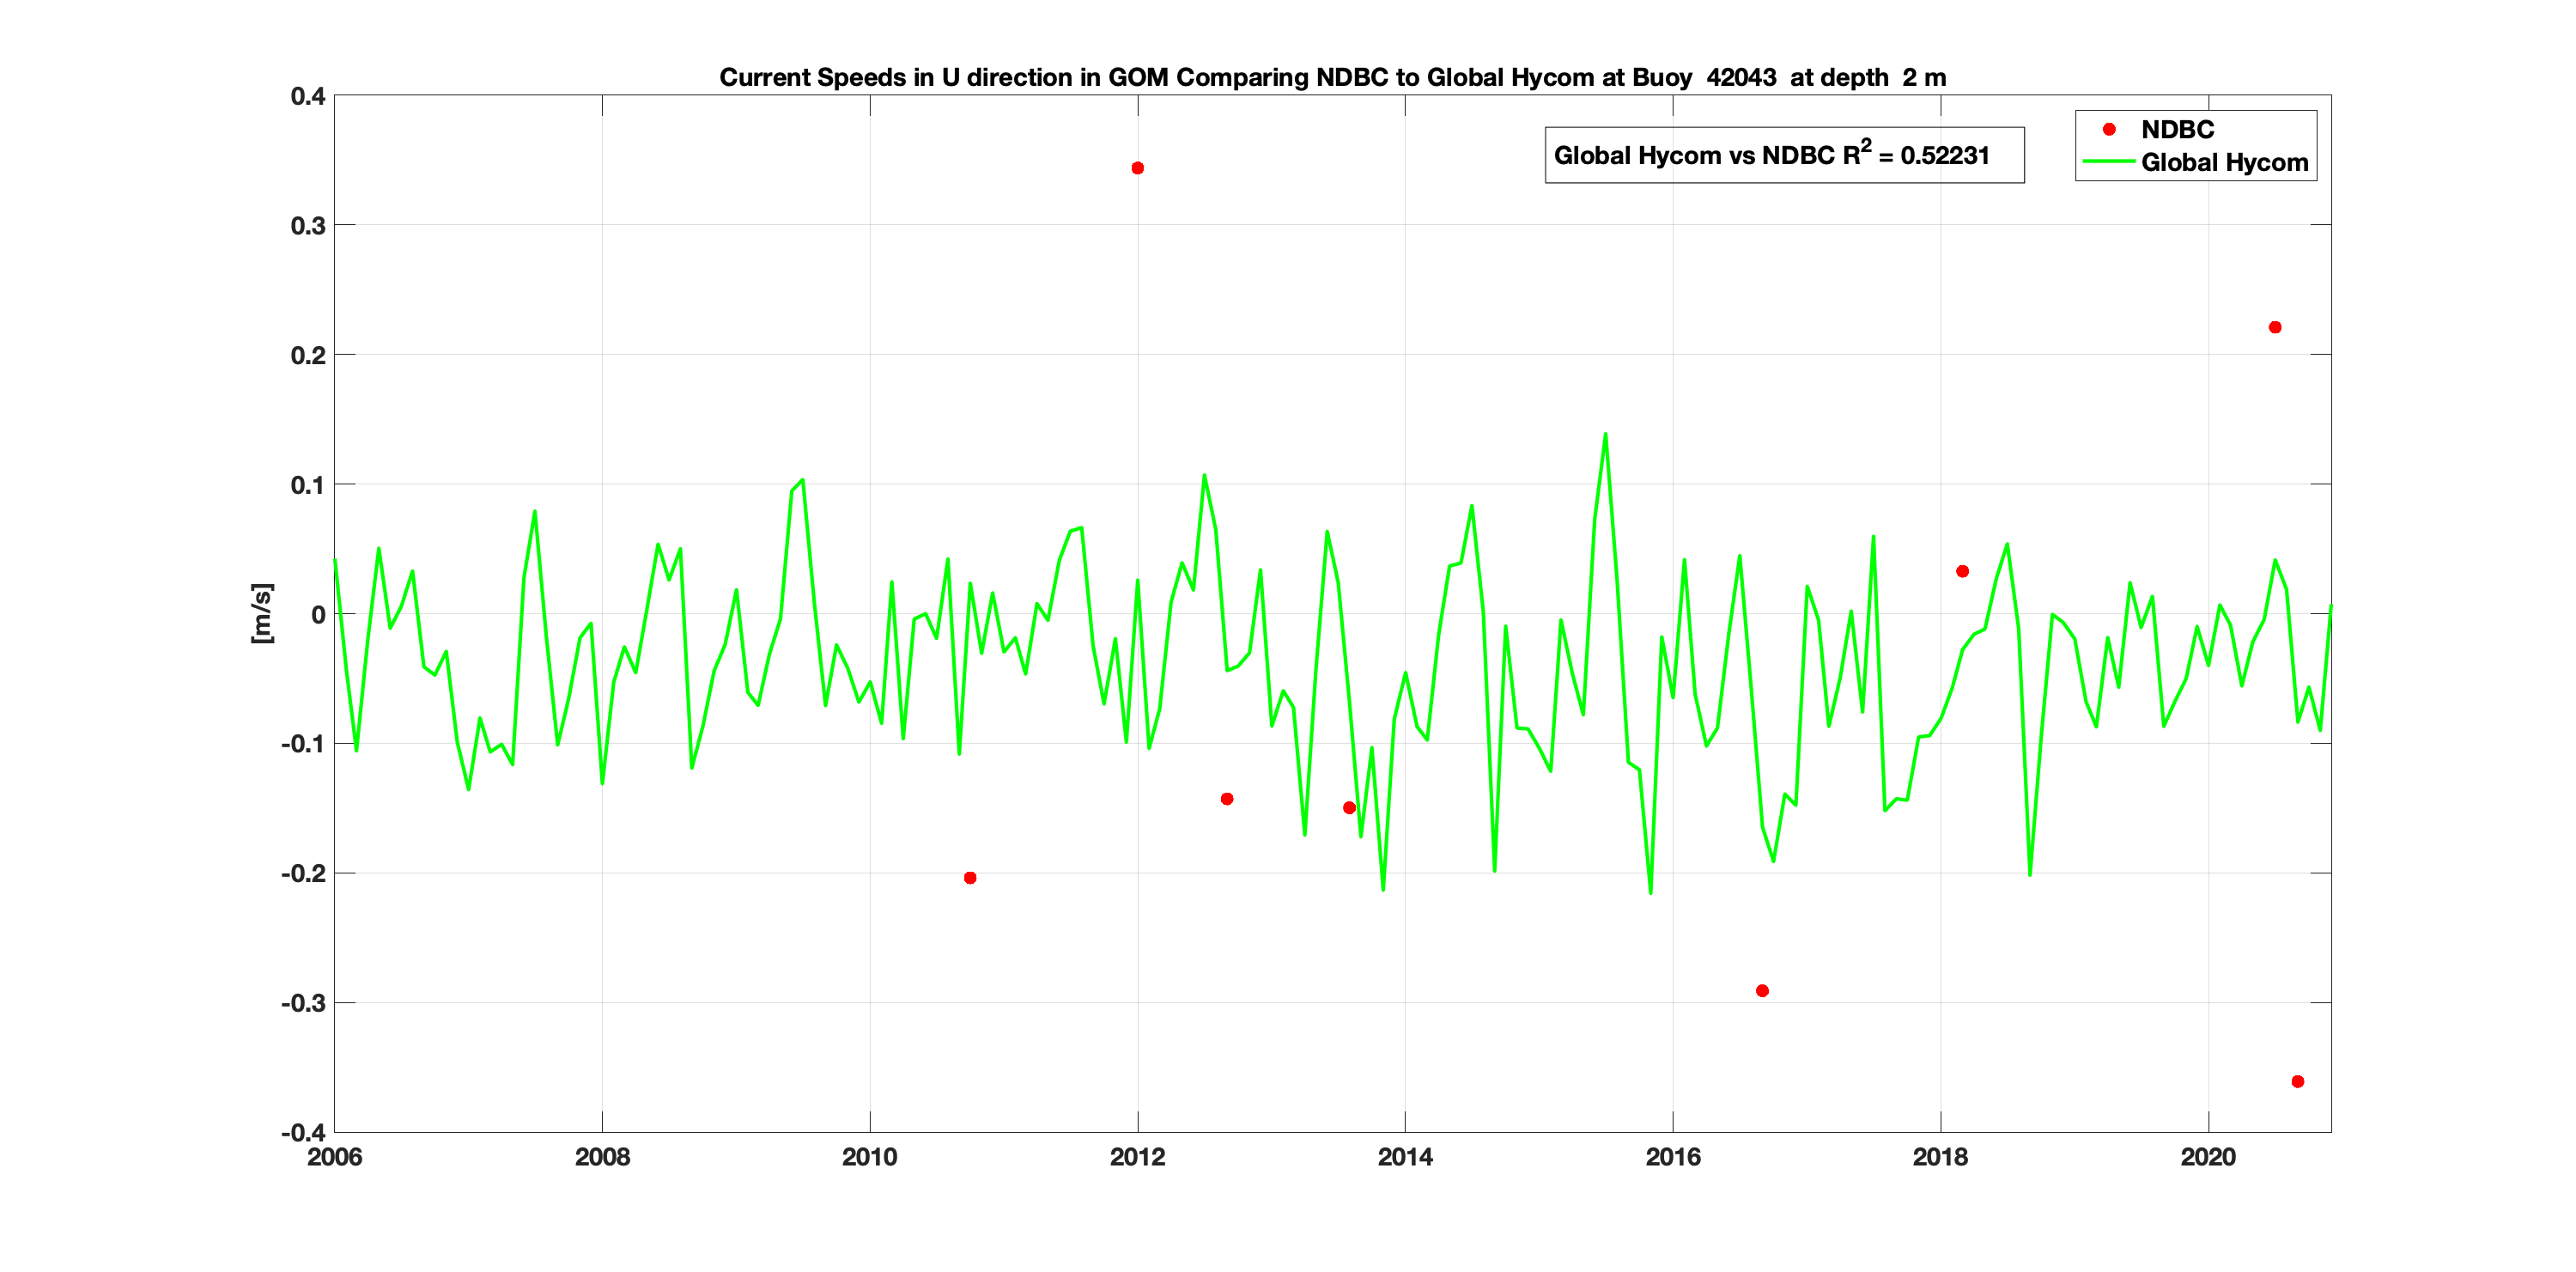Click the 2008 x-axis tick label

(x=602, y=1157)
